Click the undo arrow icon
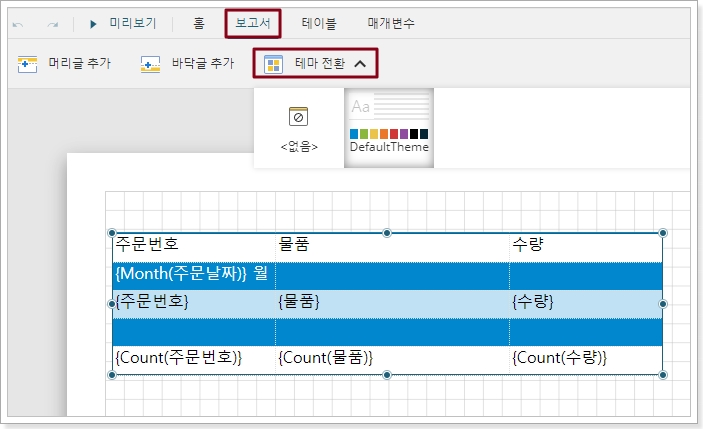Screen dimensions: 703x429 click(19, 23)
